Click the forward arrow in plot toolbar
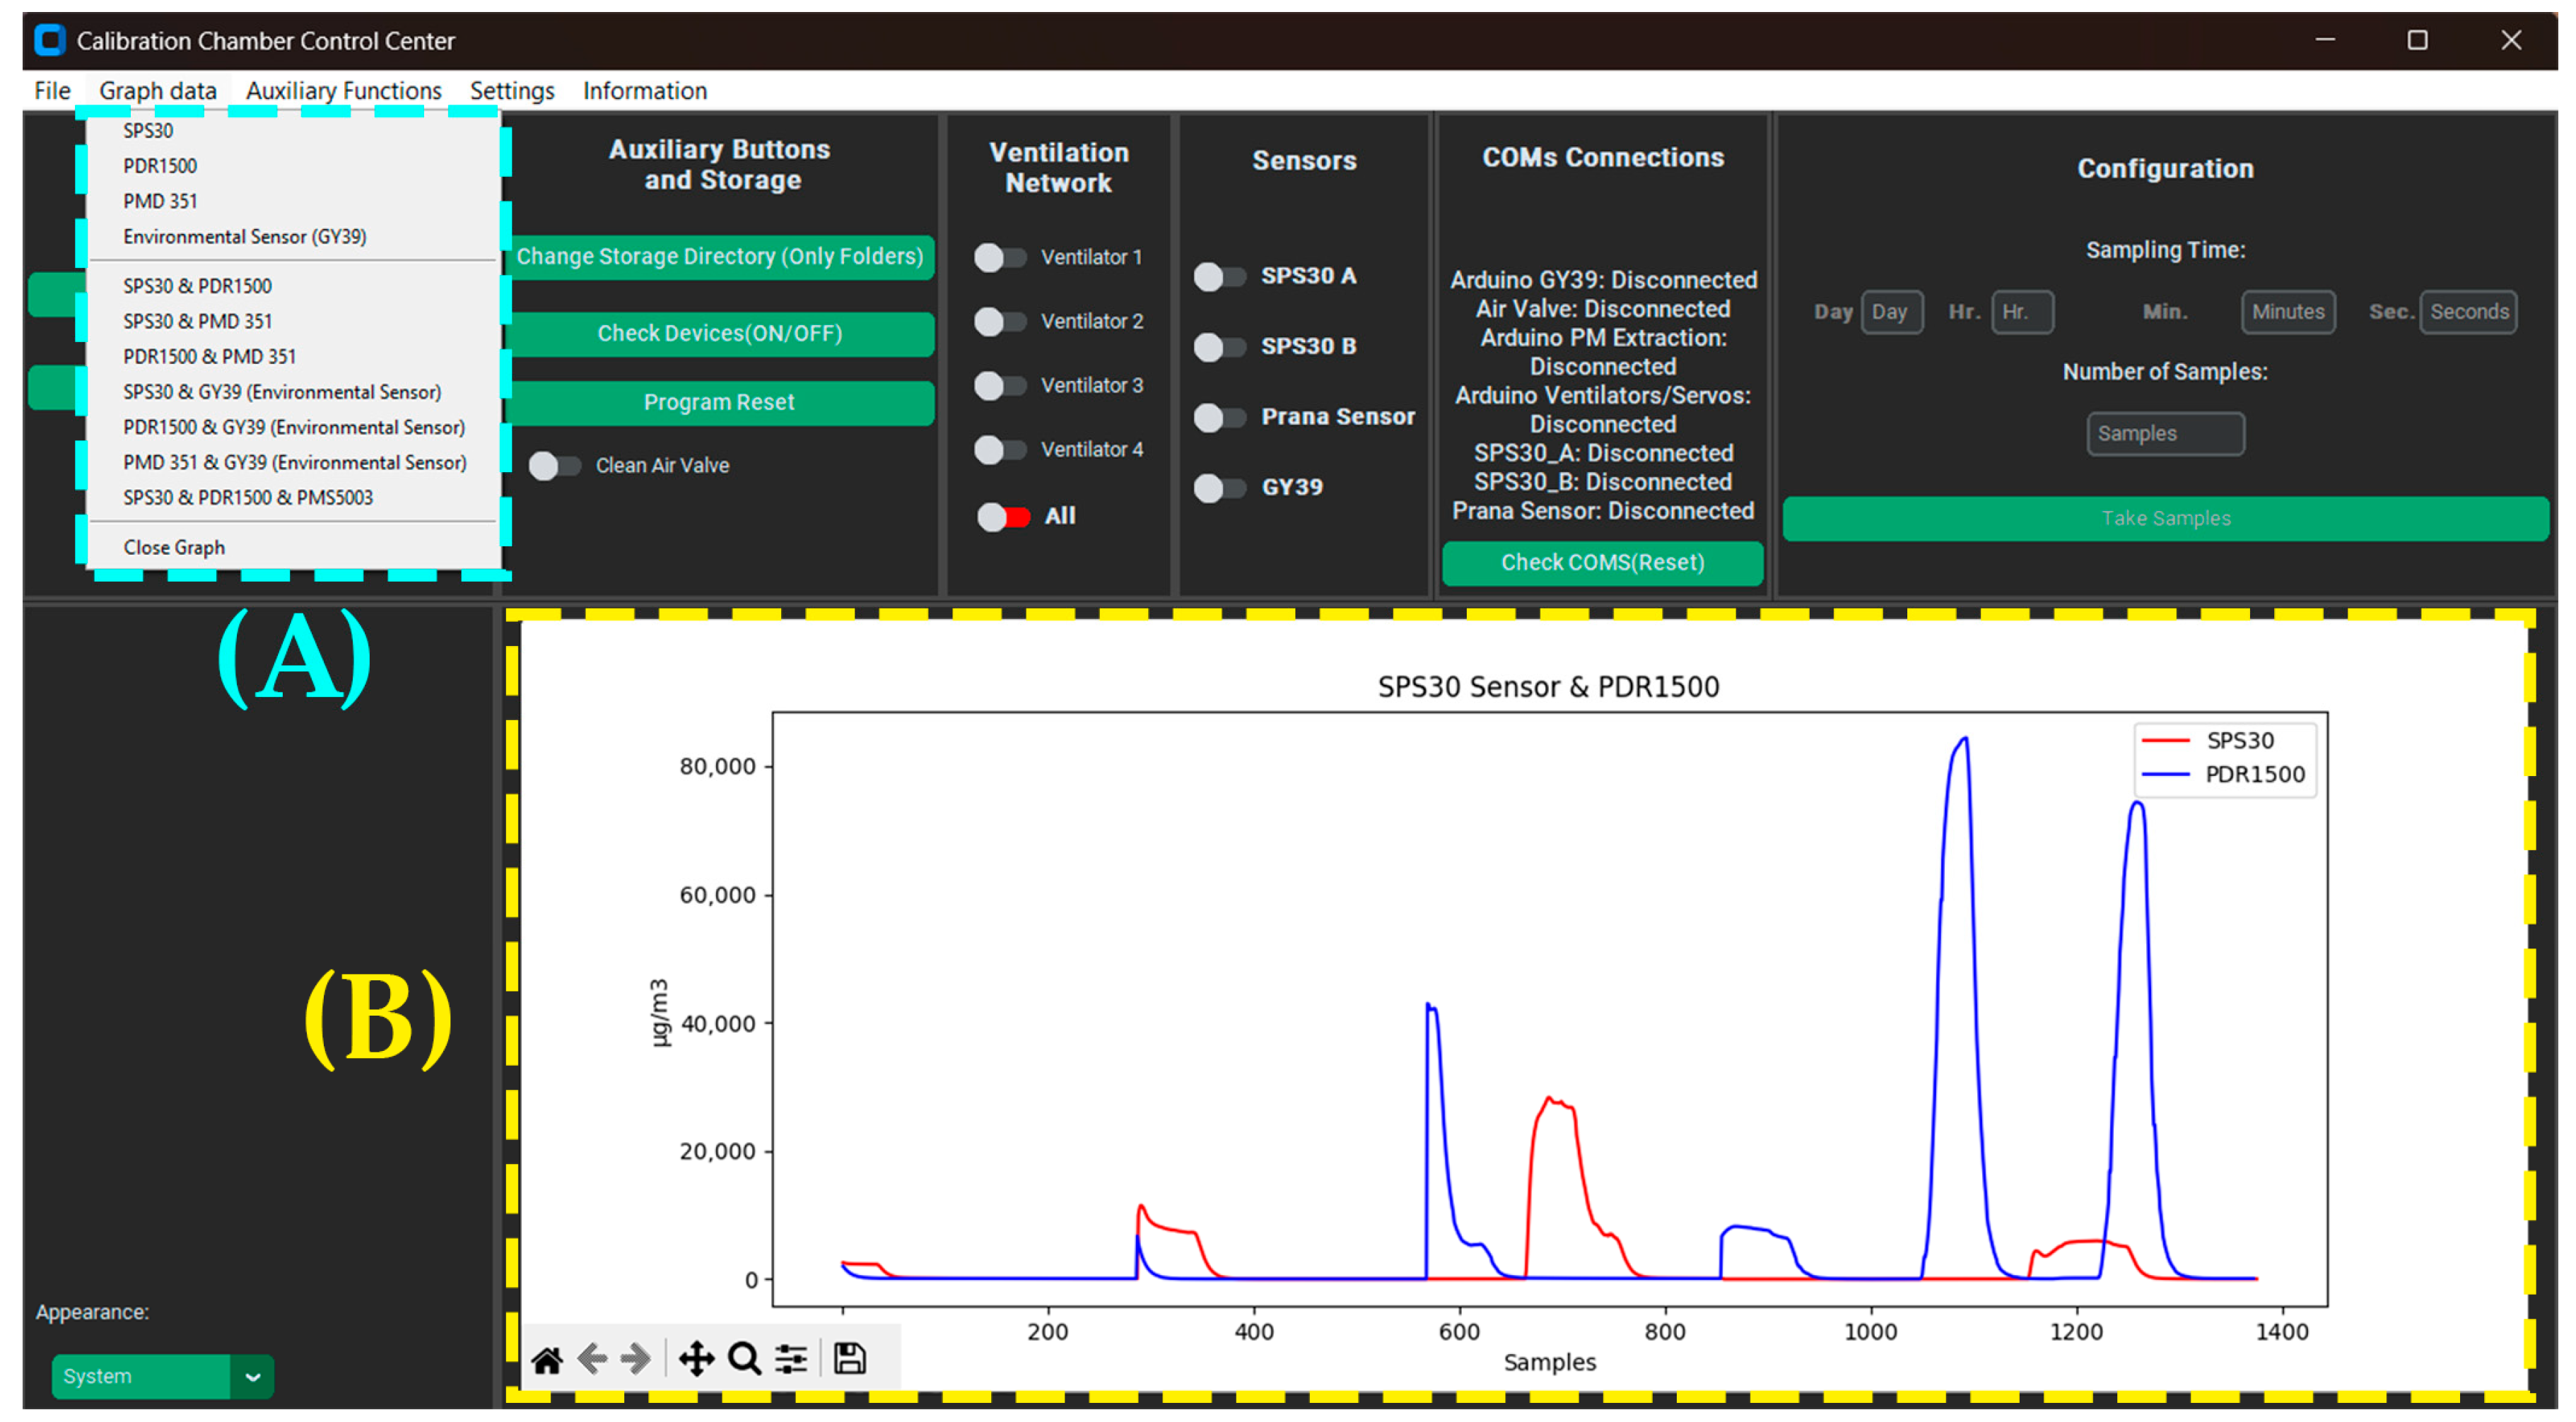 (x=636, y=1360)
